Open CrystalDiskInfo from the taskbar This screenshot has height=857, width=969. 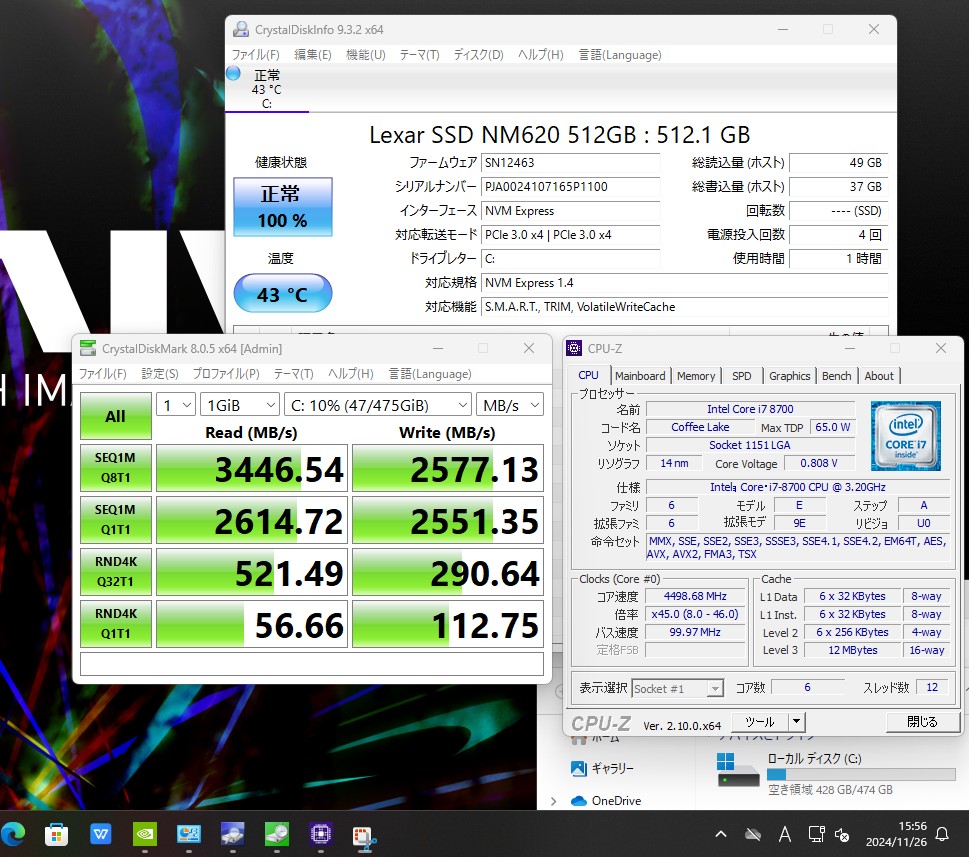tap(232, 834)
